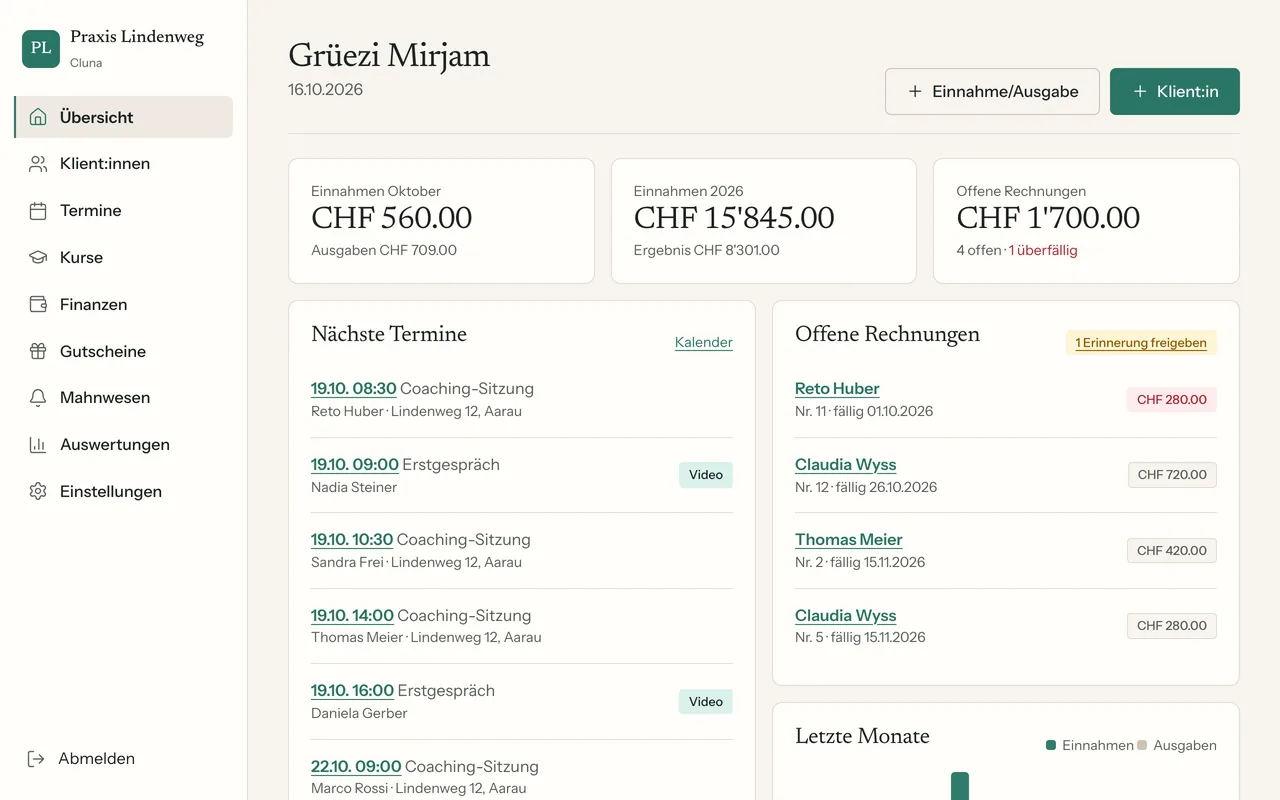The width and height of the screenshot is (1280, 800).
Task: Click the Einnahme/Ausgabe button
Action: point(992,91)
